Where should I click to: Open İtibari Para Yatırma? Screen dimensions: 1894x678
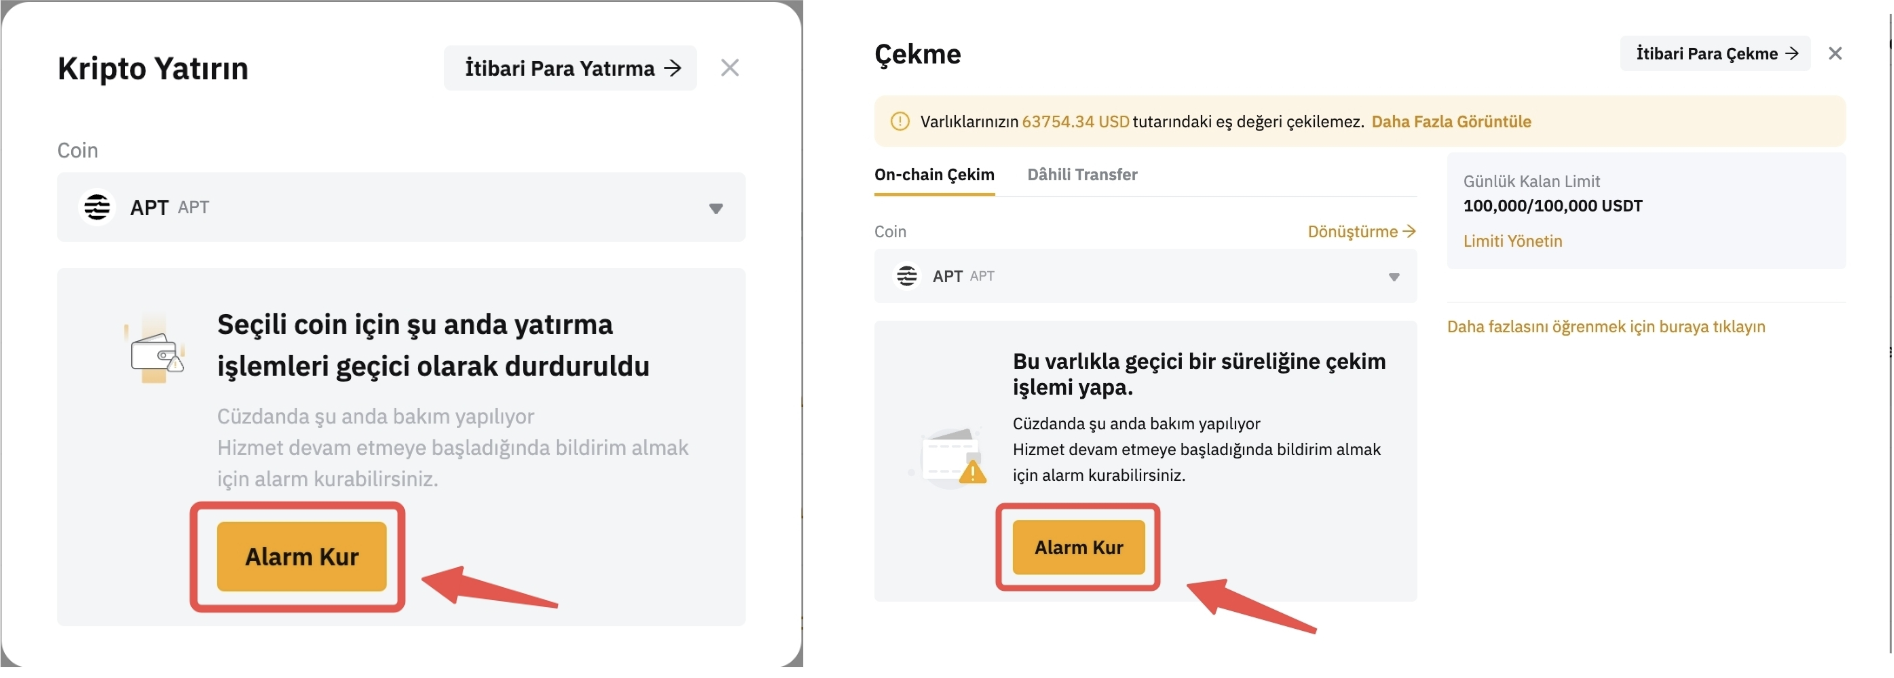point(571,68)
